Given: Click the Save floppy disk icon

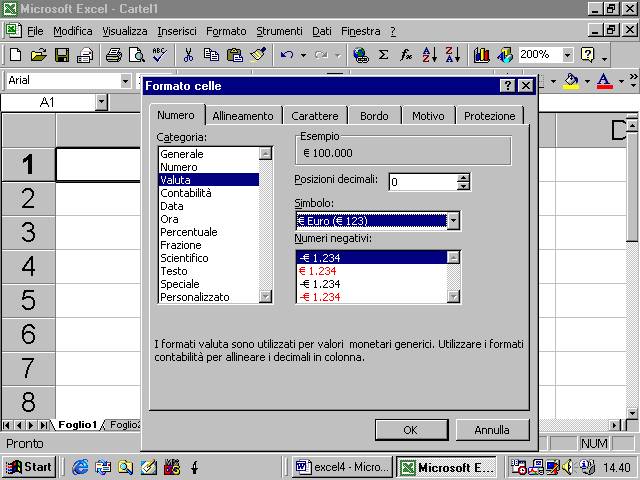Looking at the screenshot, I should [x=62, y=55].
